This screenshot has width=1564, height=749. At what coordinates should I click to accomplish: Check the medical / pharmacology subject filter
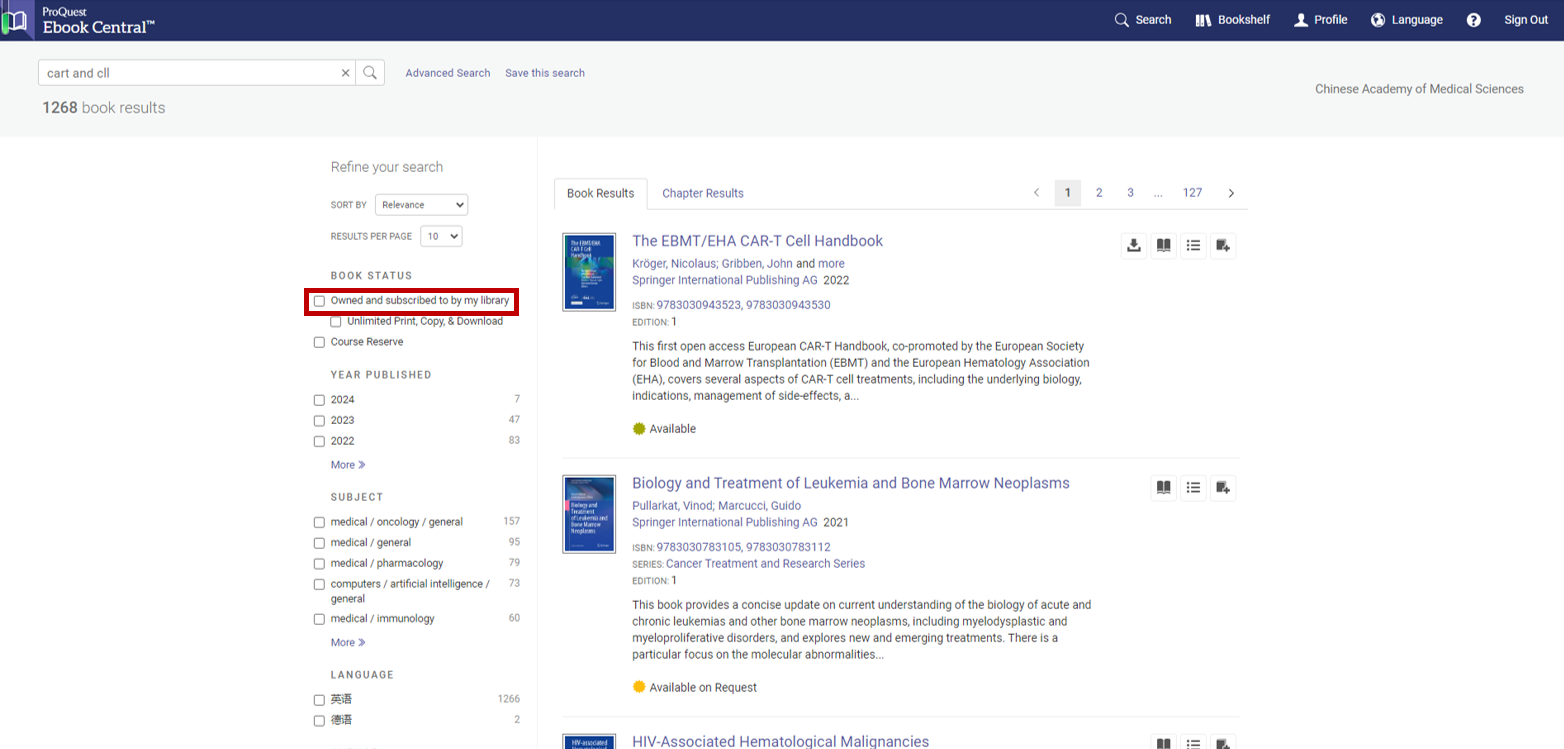(x=320, y=564)
